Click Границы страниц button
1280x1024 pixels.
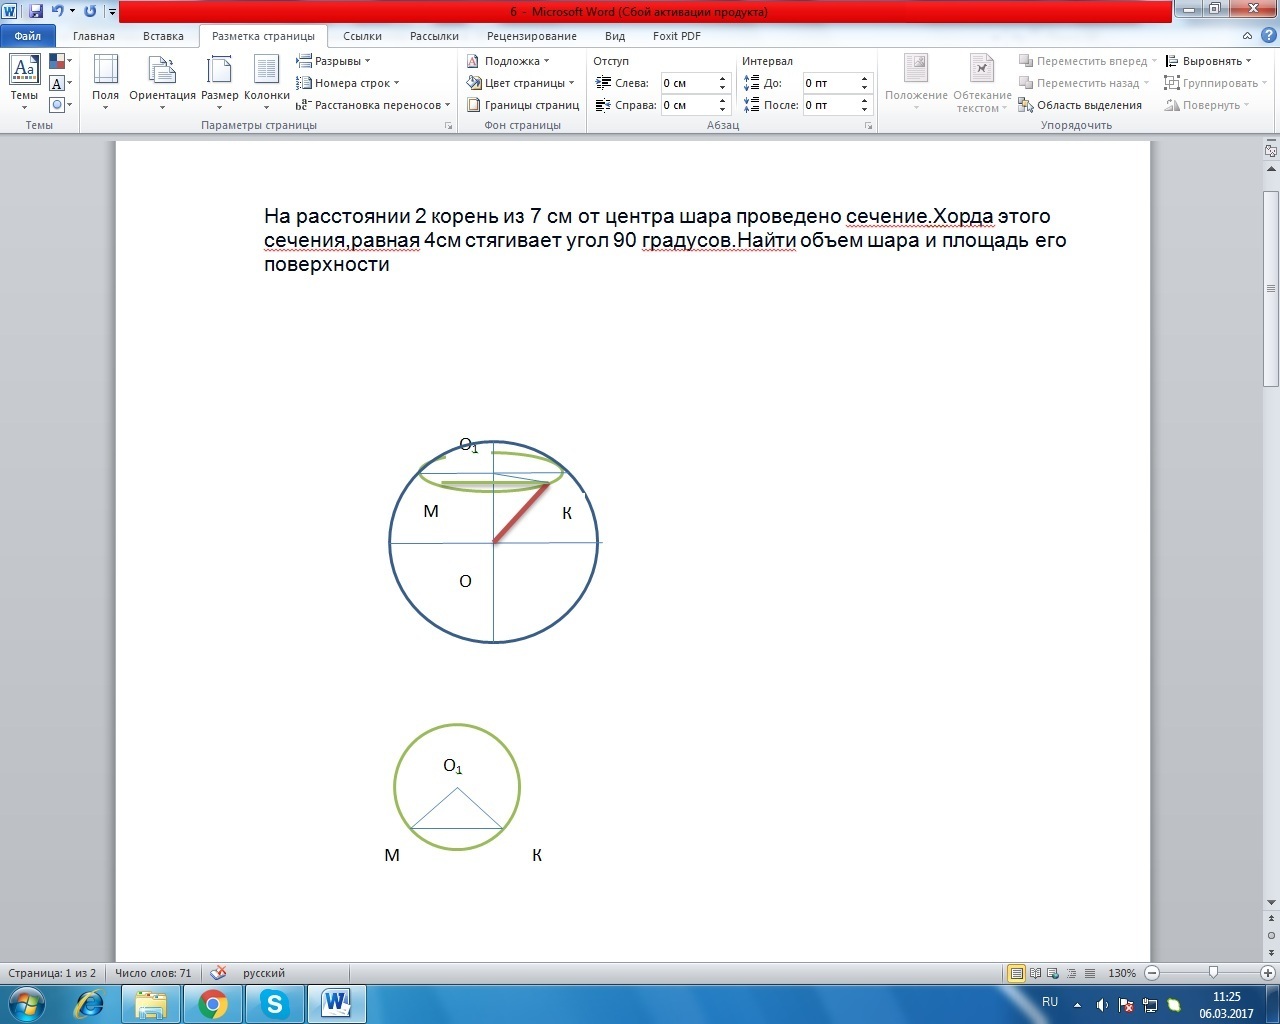pyautogui.click(x=523, y=105)
